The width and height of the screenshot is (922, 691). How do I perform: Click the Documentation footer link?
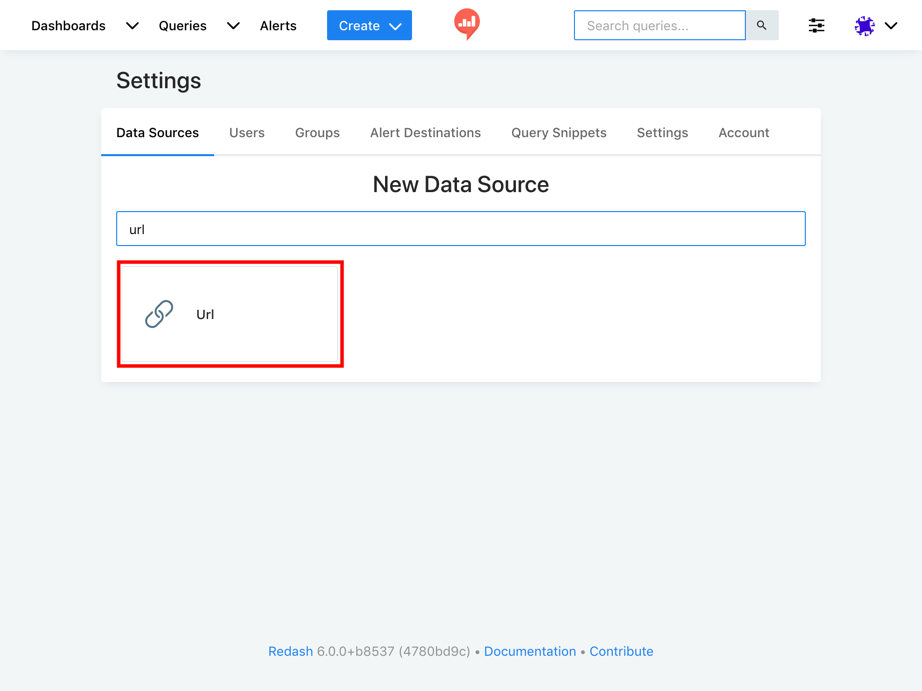click(x=529, y=651)
